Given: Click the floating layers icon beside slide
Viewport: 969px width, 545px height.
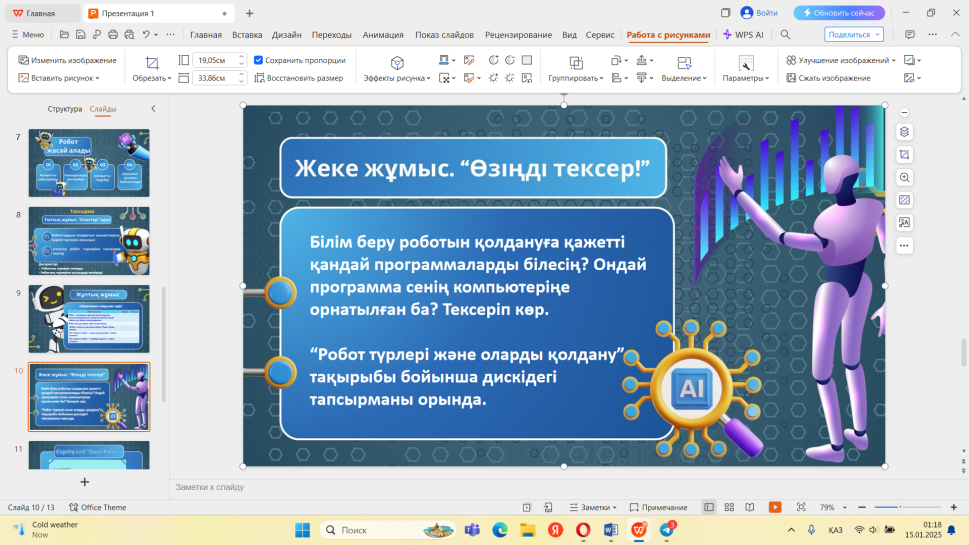Looking at the screenshot, I should [904, 132].
